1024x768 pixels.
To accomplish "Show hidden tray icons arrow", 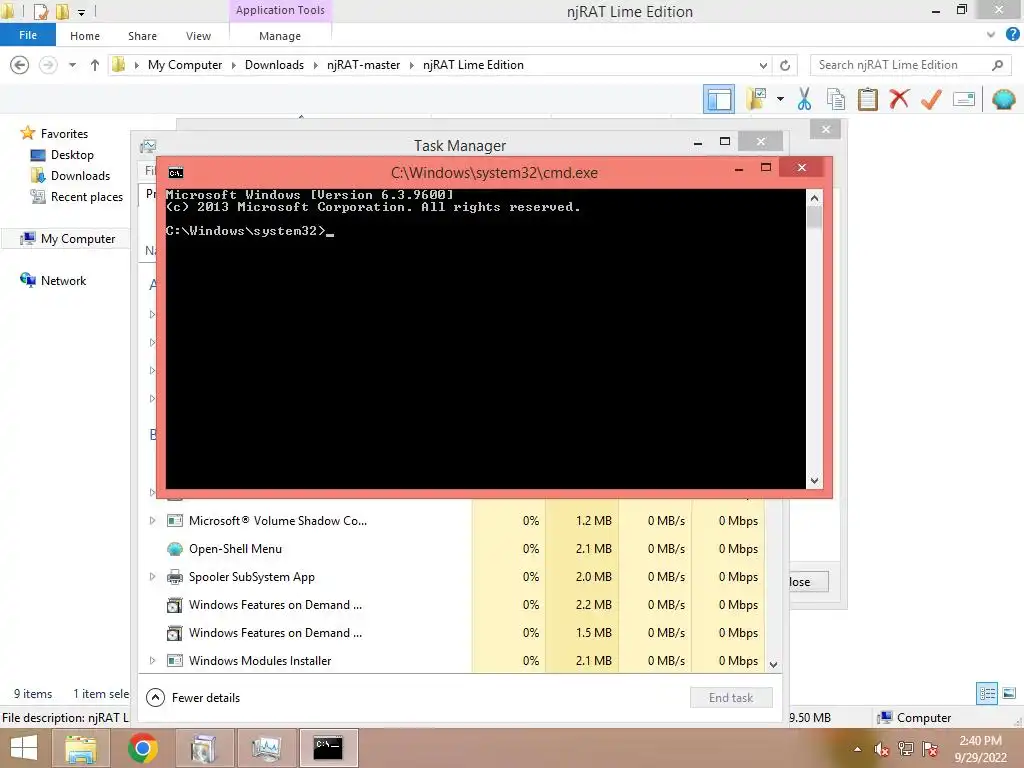I will click(x=857, y=750).
